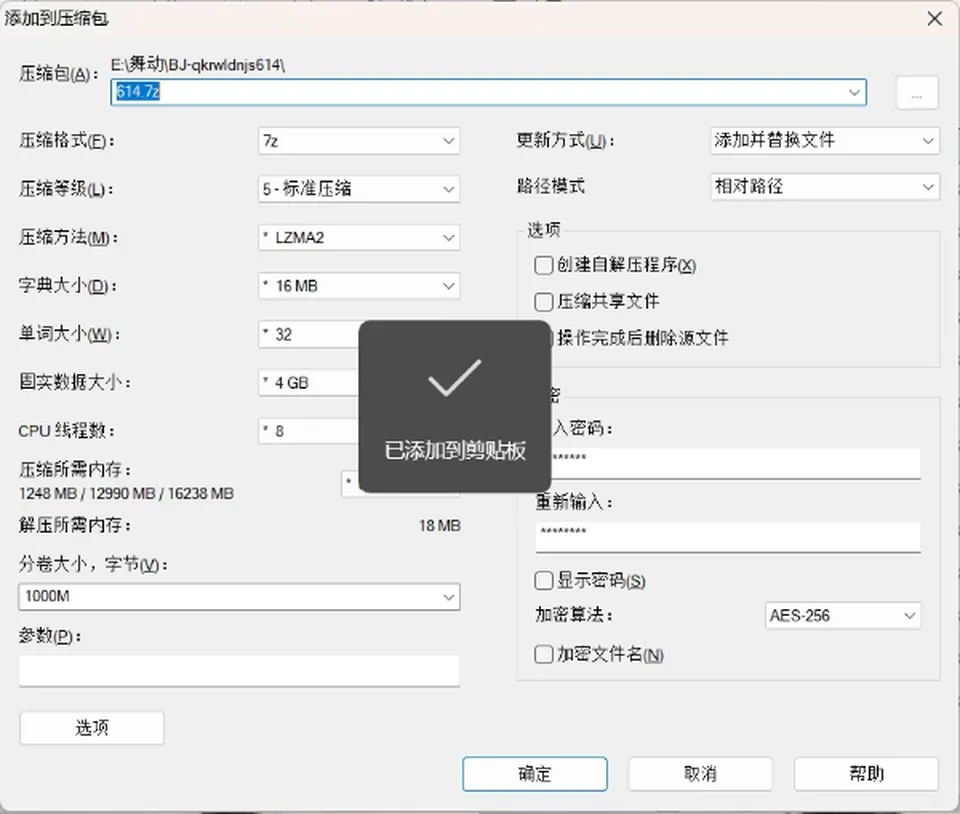Click the 18 MB decompression memory value
This screenshot has width=960, height=814.
tap(440, 526)
